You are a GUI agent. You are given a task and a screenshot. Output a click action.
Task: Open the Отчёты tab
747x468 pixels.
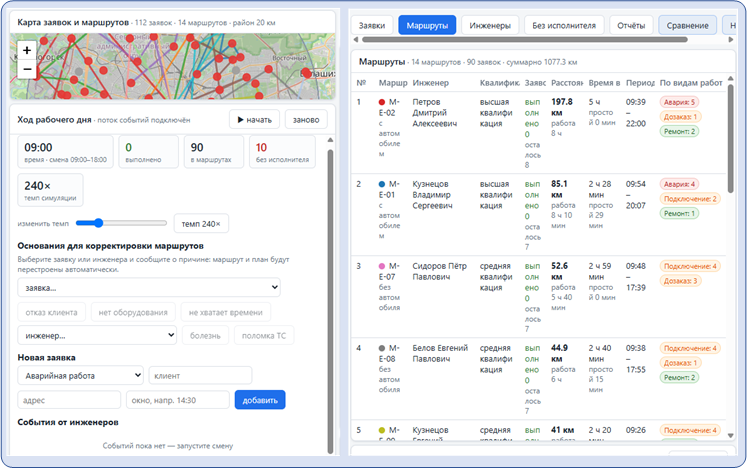tap(631, 25)
